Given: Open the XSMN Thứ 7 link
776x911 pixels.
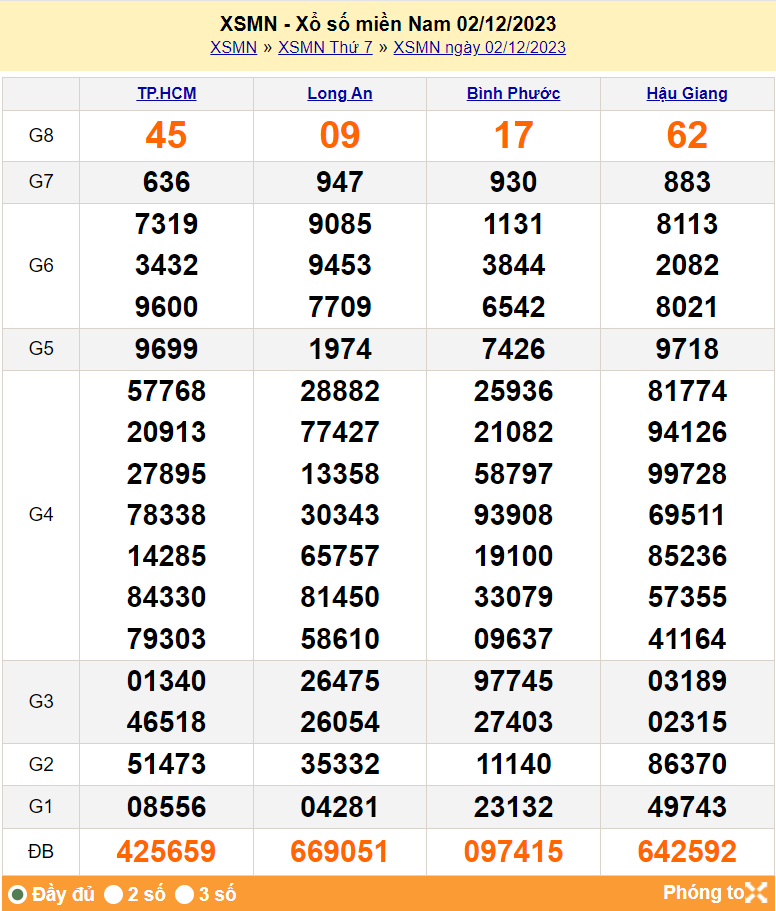Looking at the screenshot, I should pyautogui.click(x=325, y=47).
